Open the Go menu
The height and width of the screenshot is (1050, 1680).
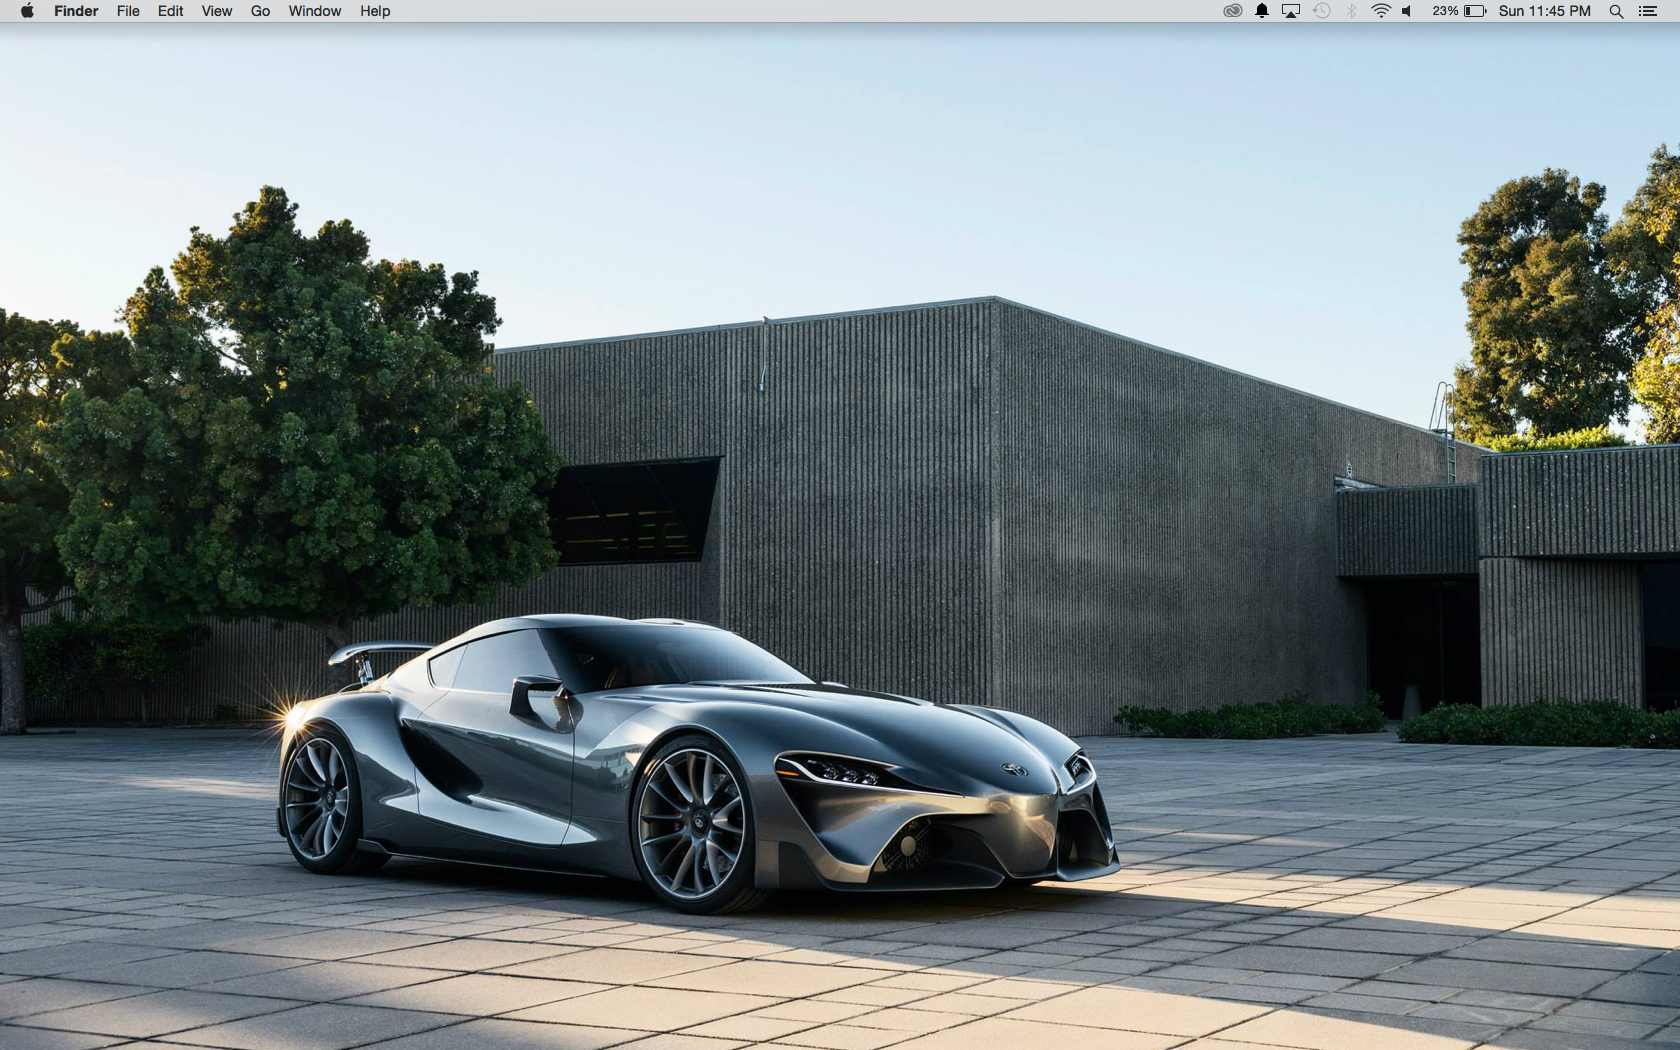click(x=261, y=11)
